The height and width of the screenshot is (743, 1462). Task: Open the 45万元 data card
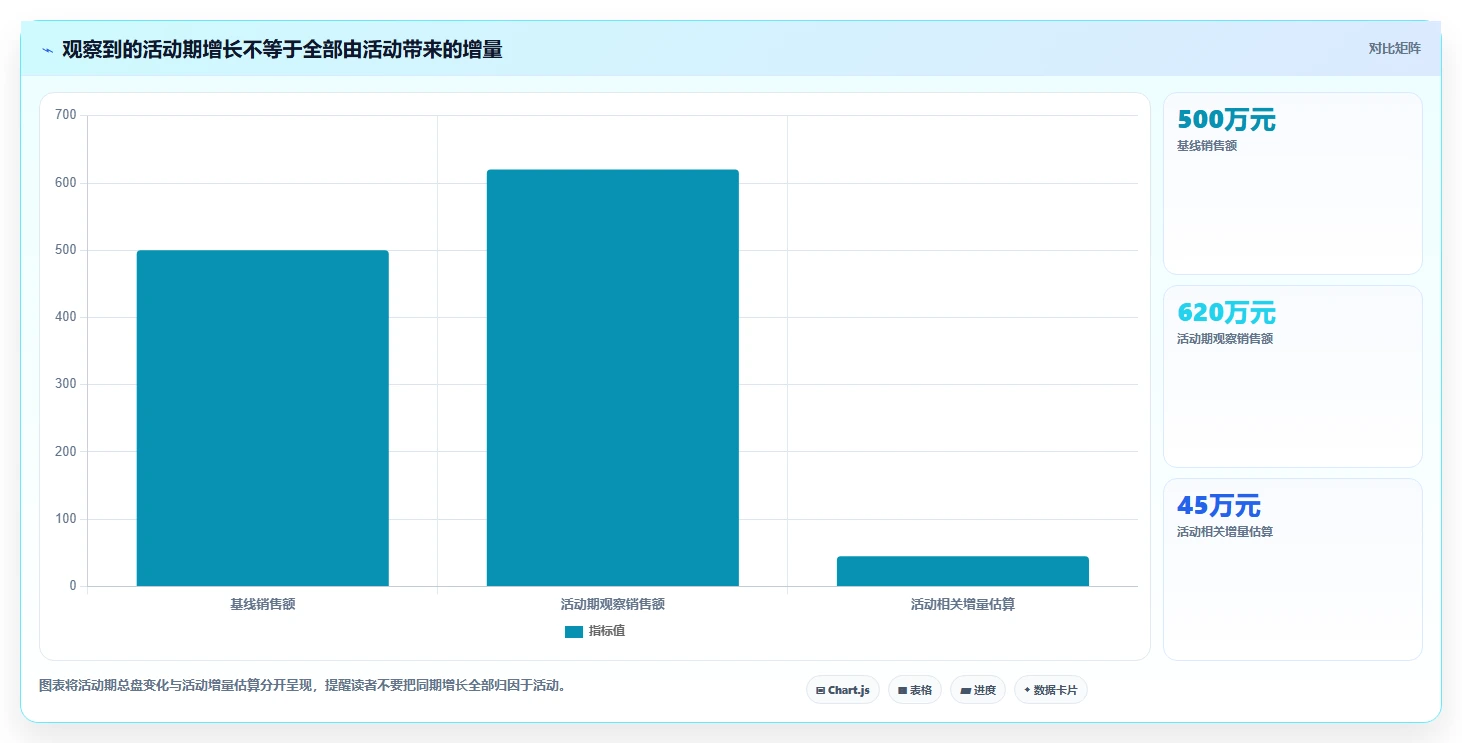(1293, 569)
